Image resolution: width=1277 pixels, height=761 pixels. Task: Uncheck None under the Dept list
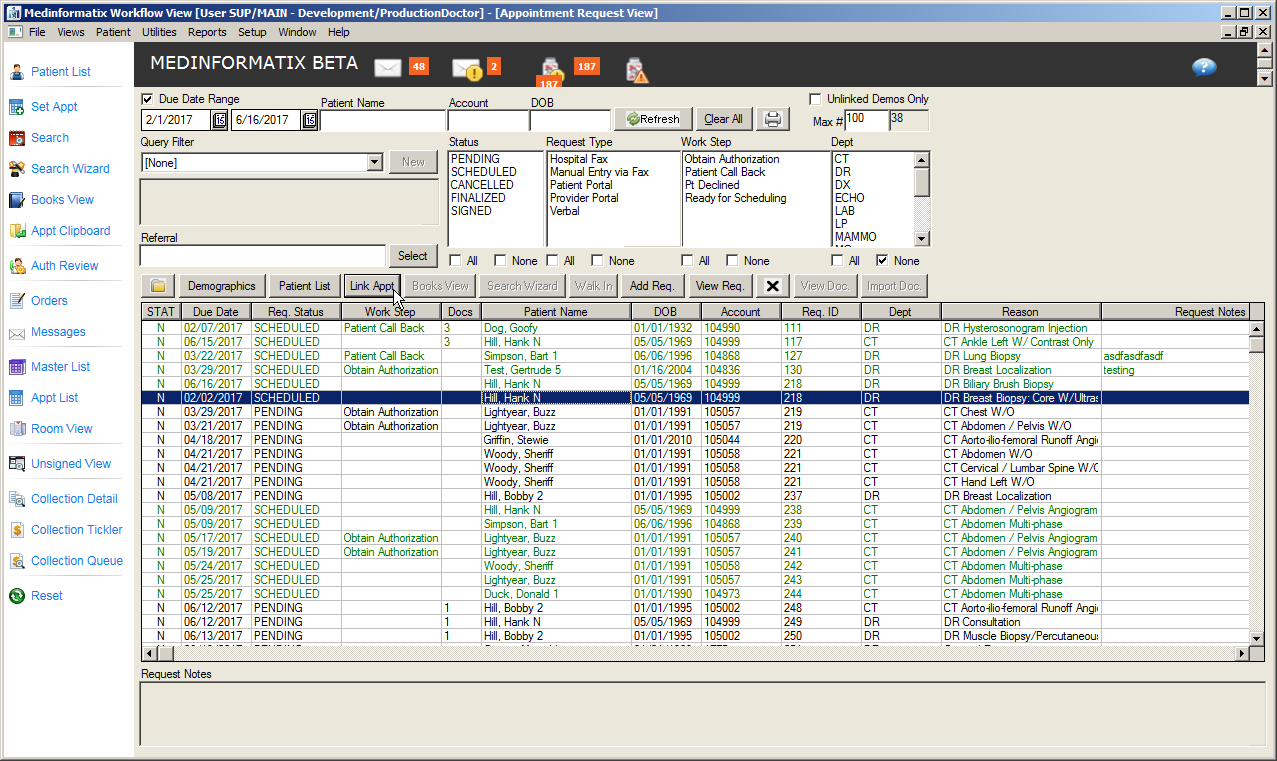882,261
